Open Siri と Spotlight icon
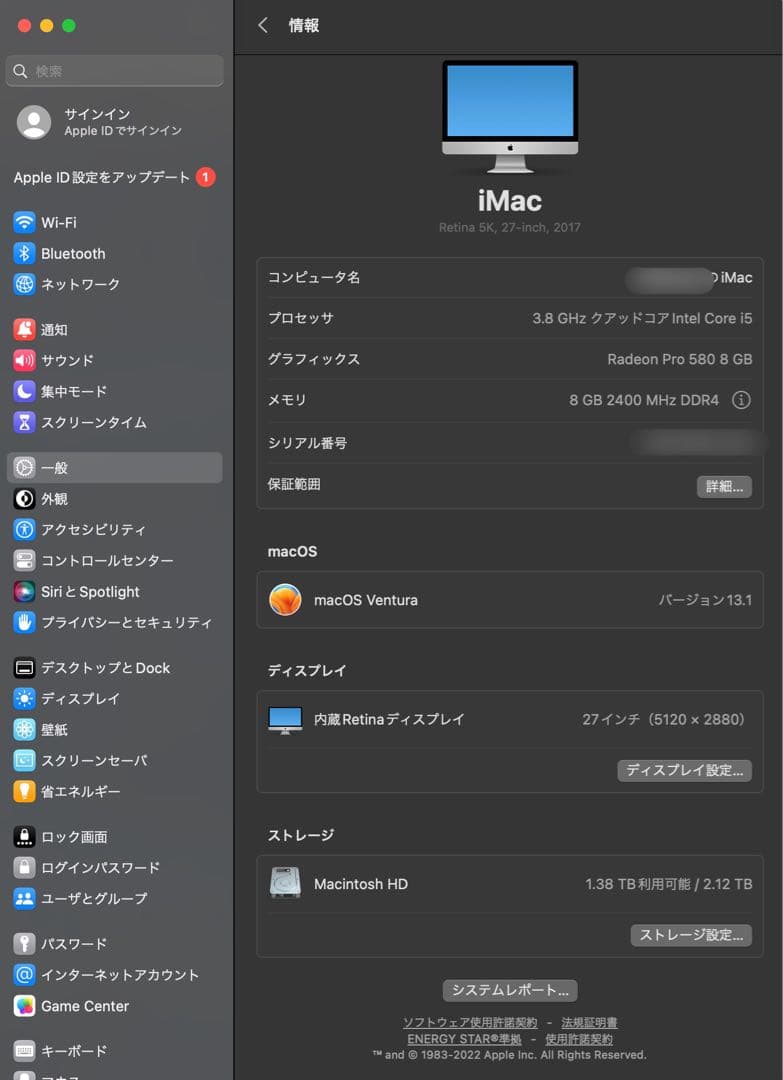 [x=24, y=592]
